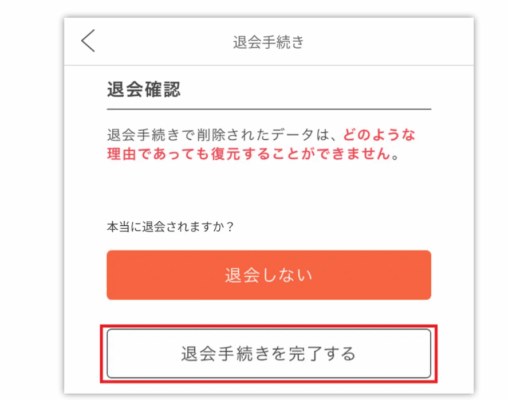
Task: Click the empty space above 本当に退会されますか？
Action: [269, 192]
